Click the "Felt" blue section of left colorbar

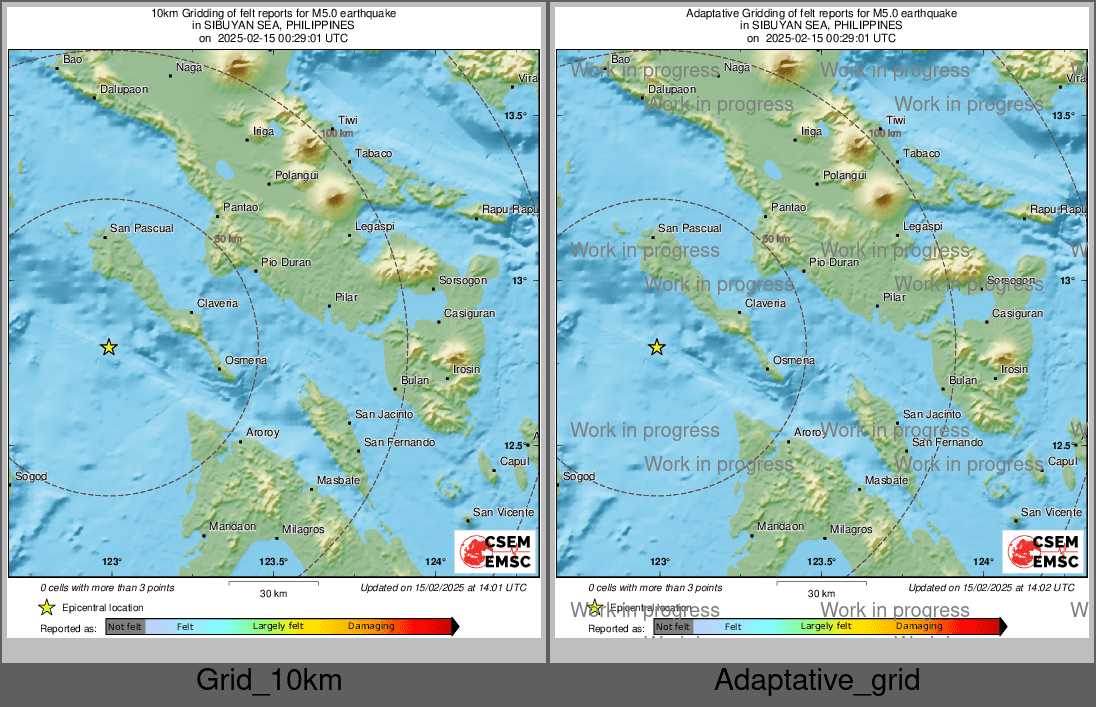point(185,627)
